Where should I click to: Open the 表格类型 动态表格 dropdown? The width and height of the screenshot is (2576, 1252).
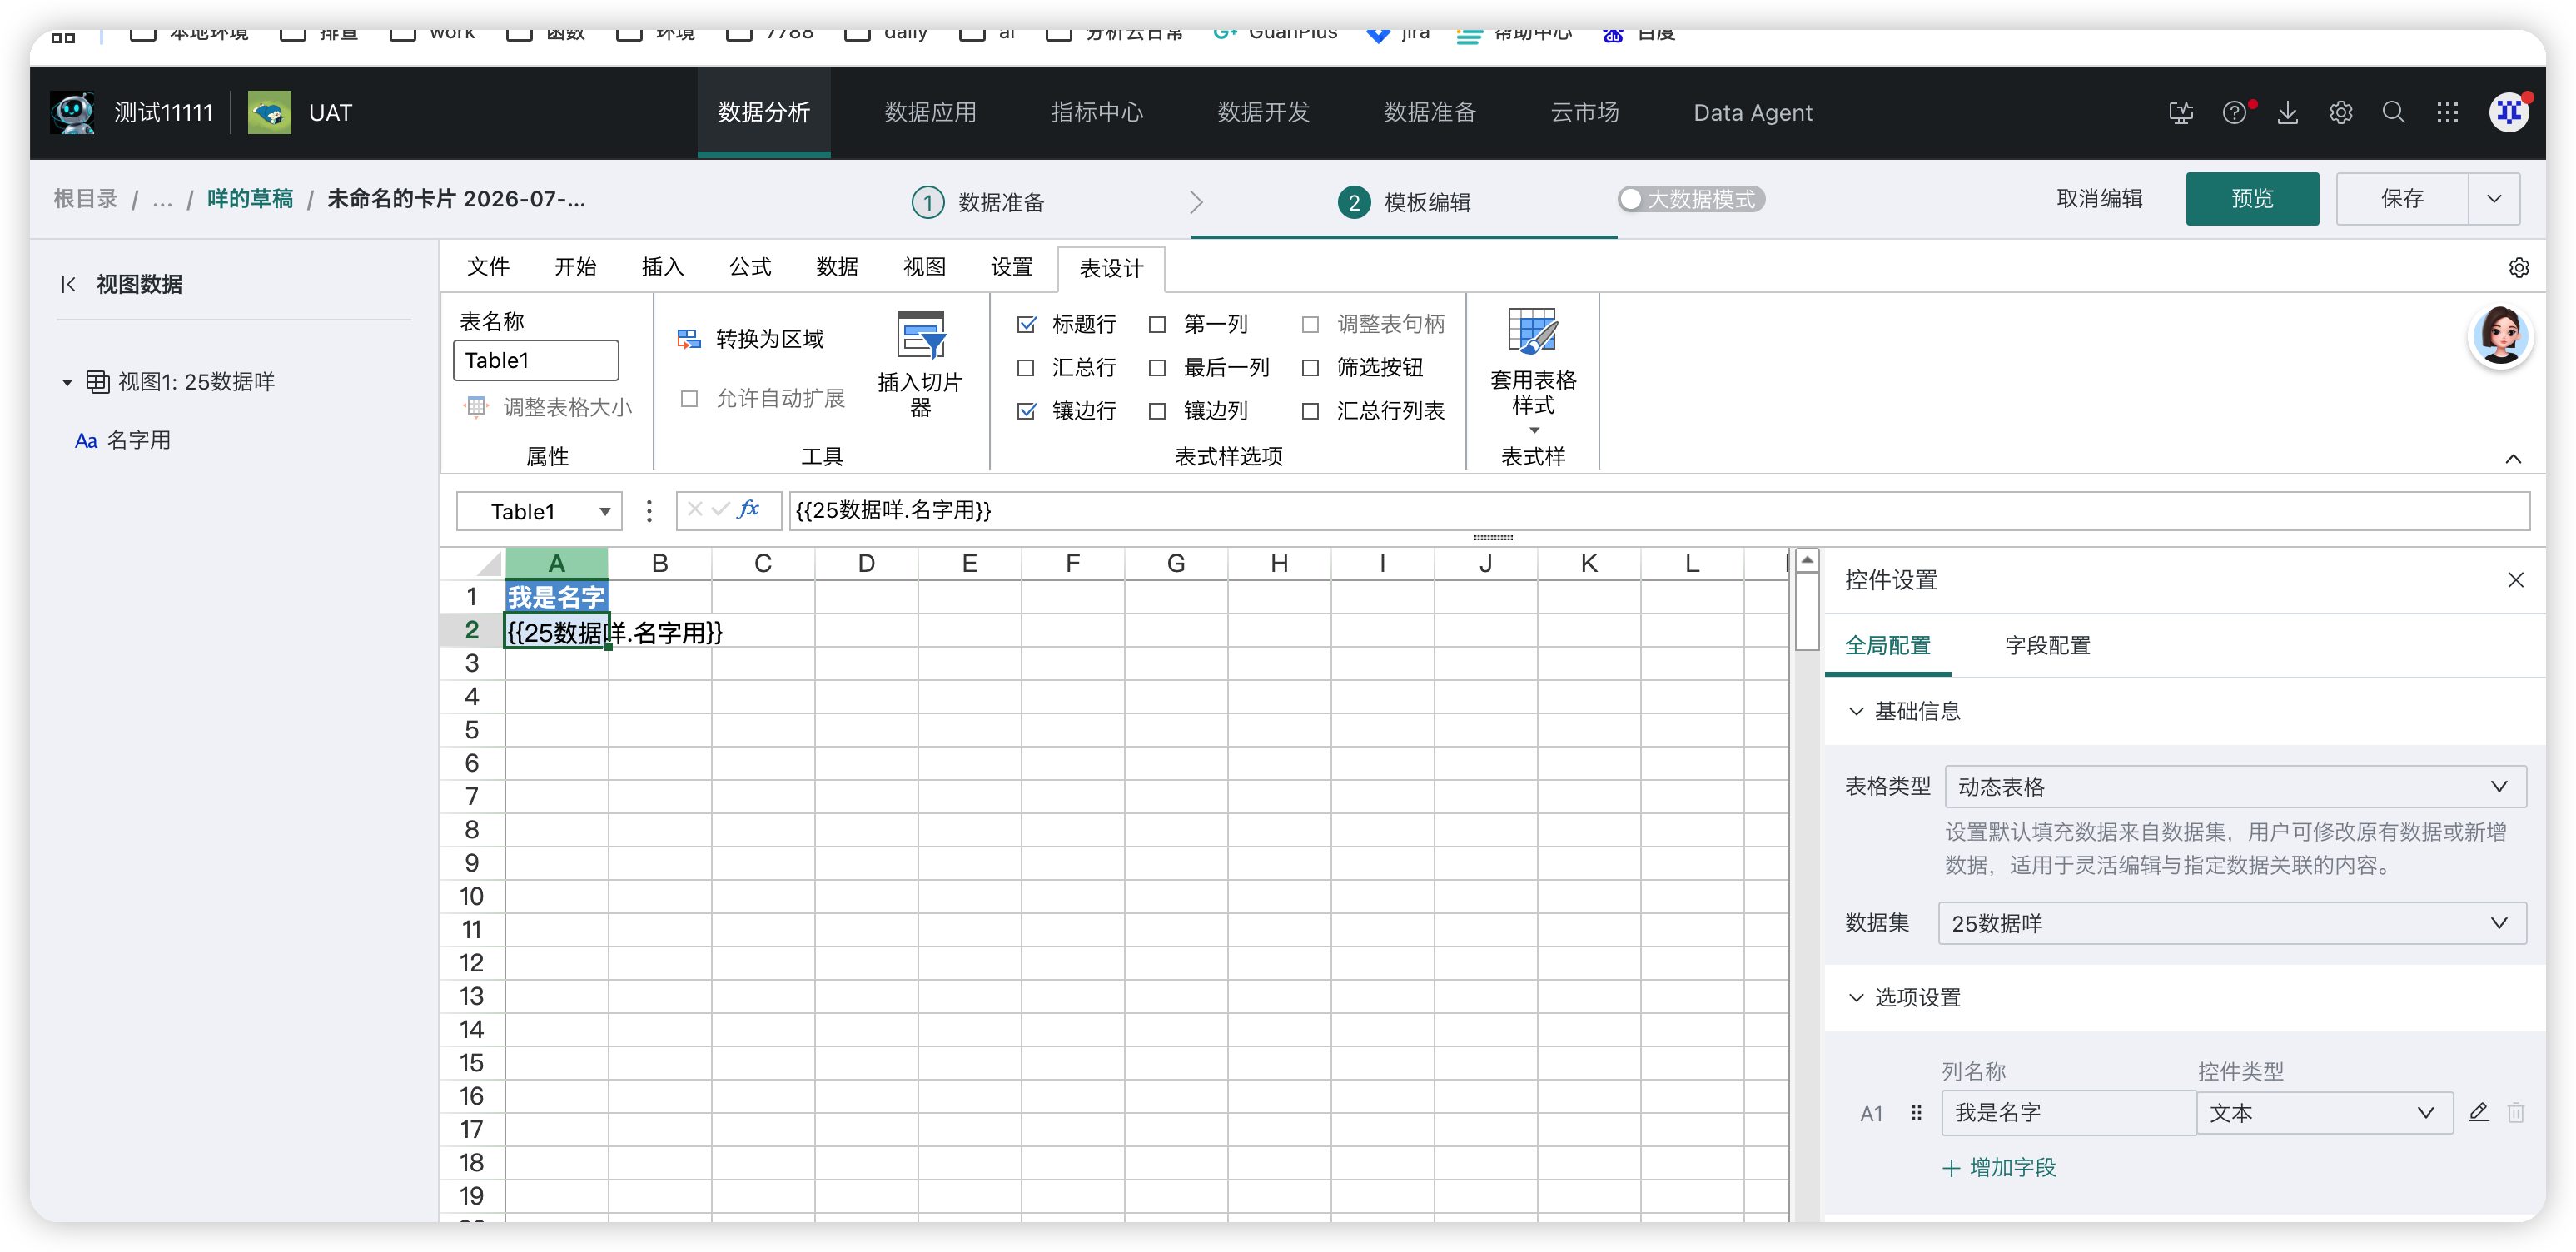pos(2235,786)
